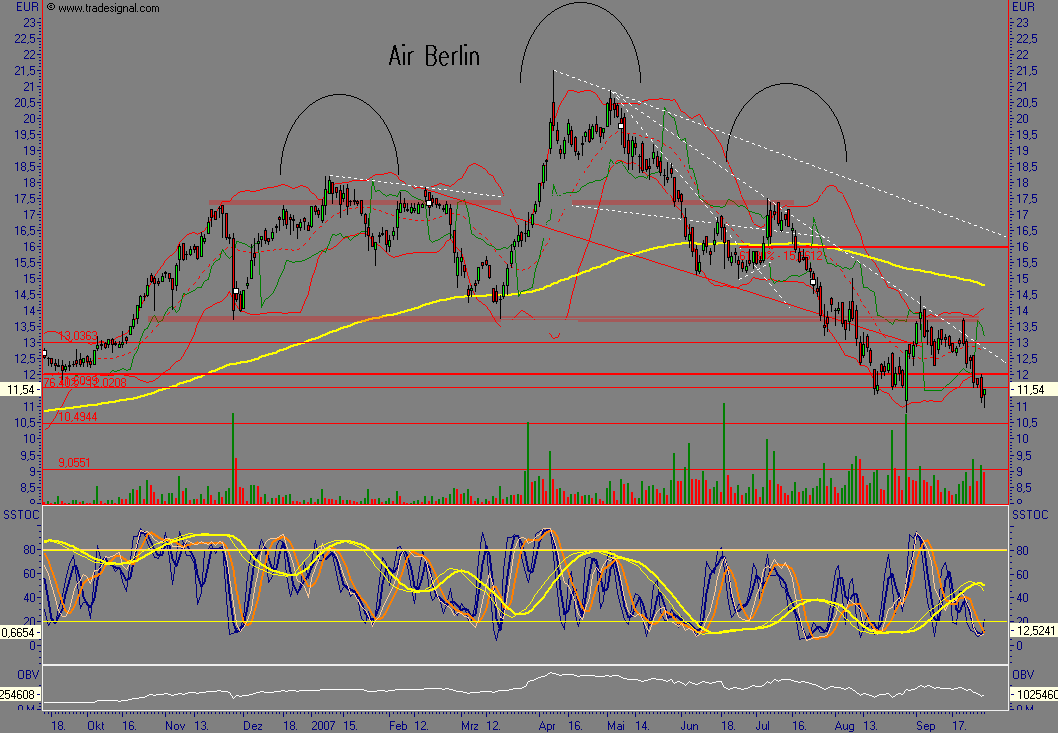
Task: Select the 13,0363 red level label
Action: pyautogui.click(x=79, y=337)
